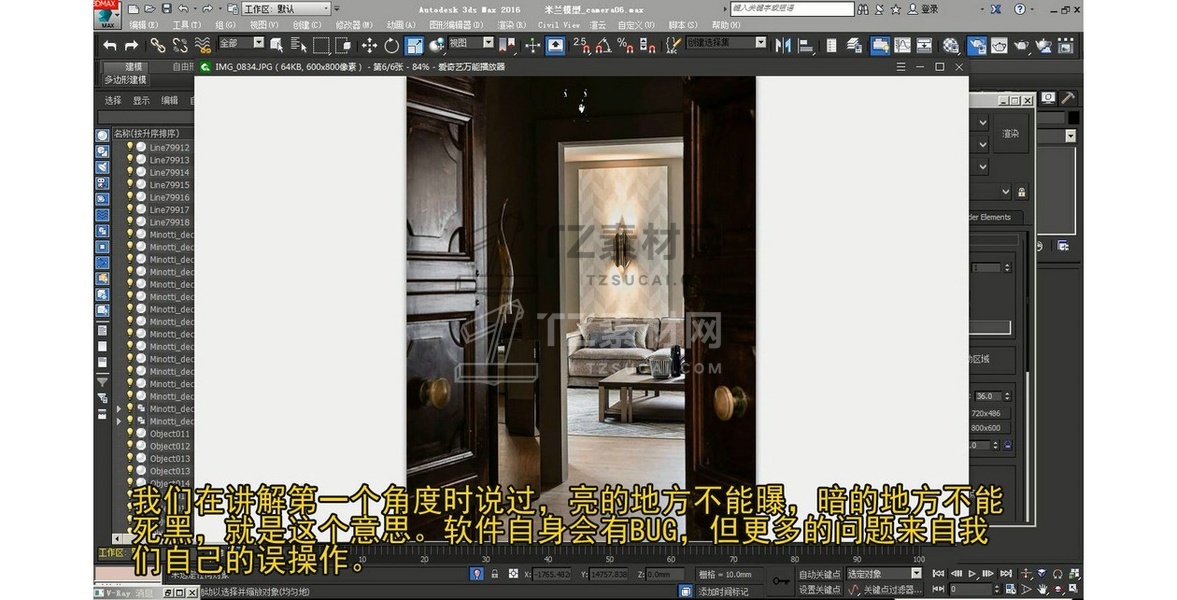This screenshot has height=600, width=1177.
Task: Toggle the Angle Snap icon
Action: 603,46
